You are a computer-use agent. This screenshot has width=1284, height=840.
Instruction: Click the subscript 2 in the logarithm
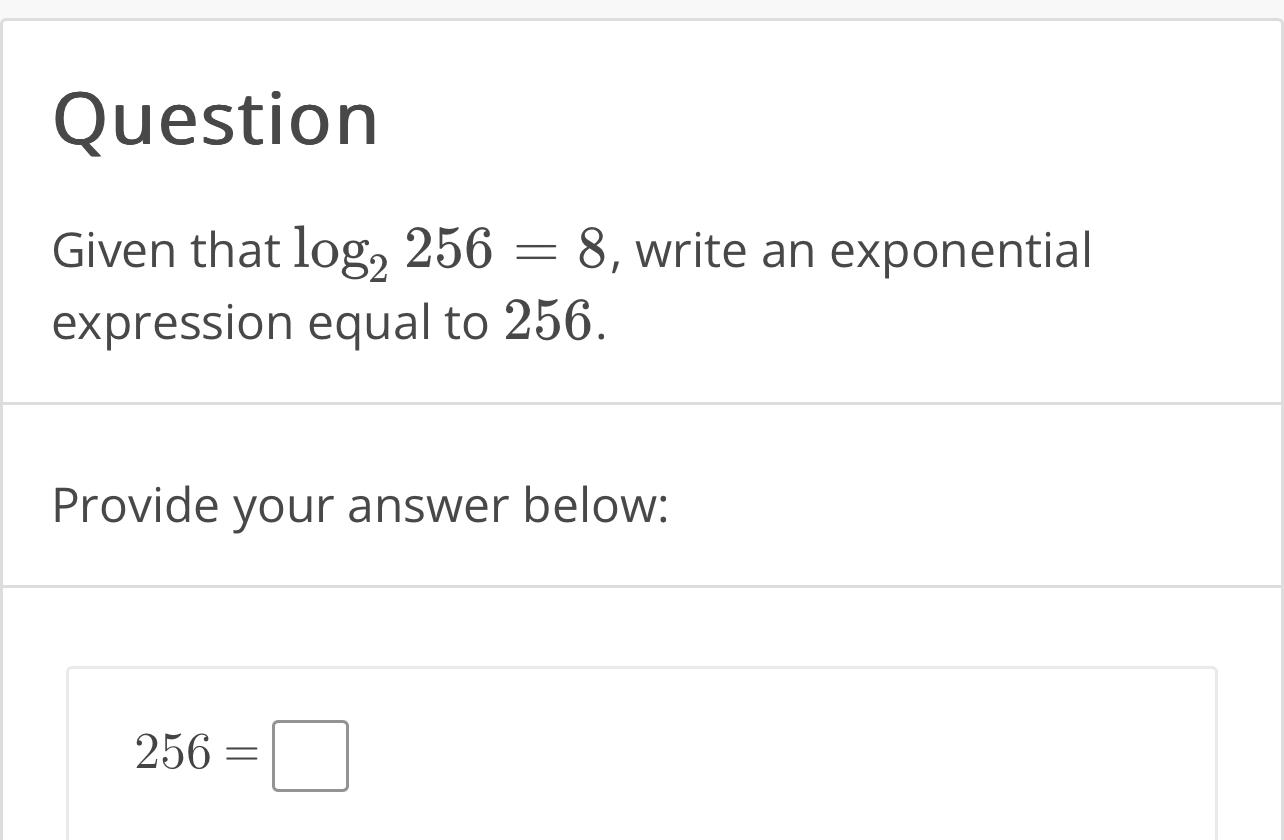click(x=376, y=267)
